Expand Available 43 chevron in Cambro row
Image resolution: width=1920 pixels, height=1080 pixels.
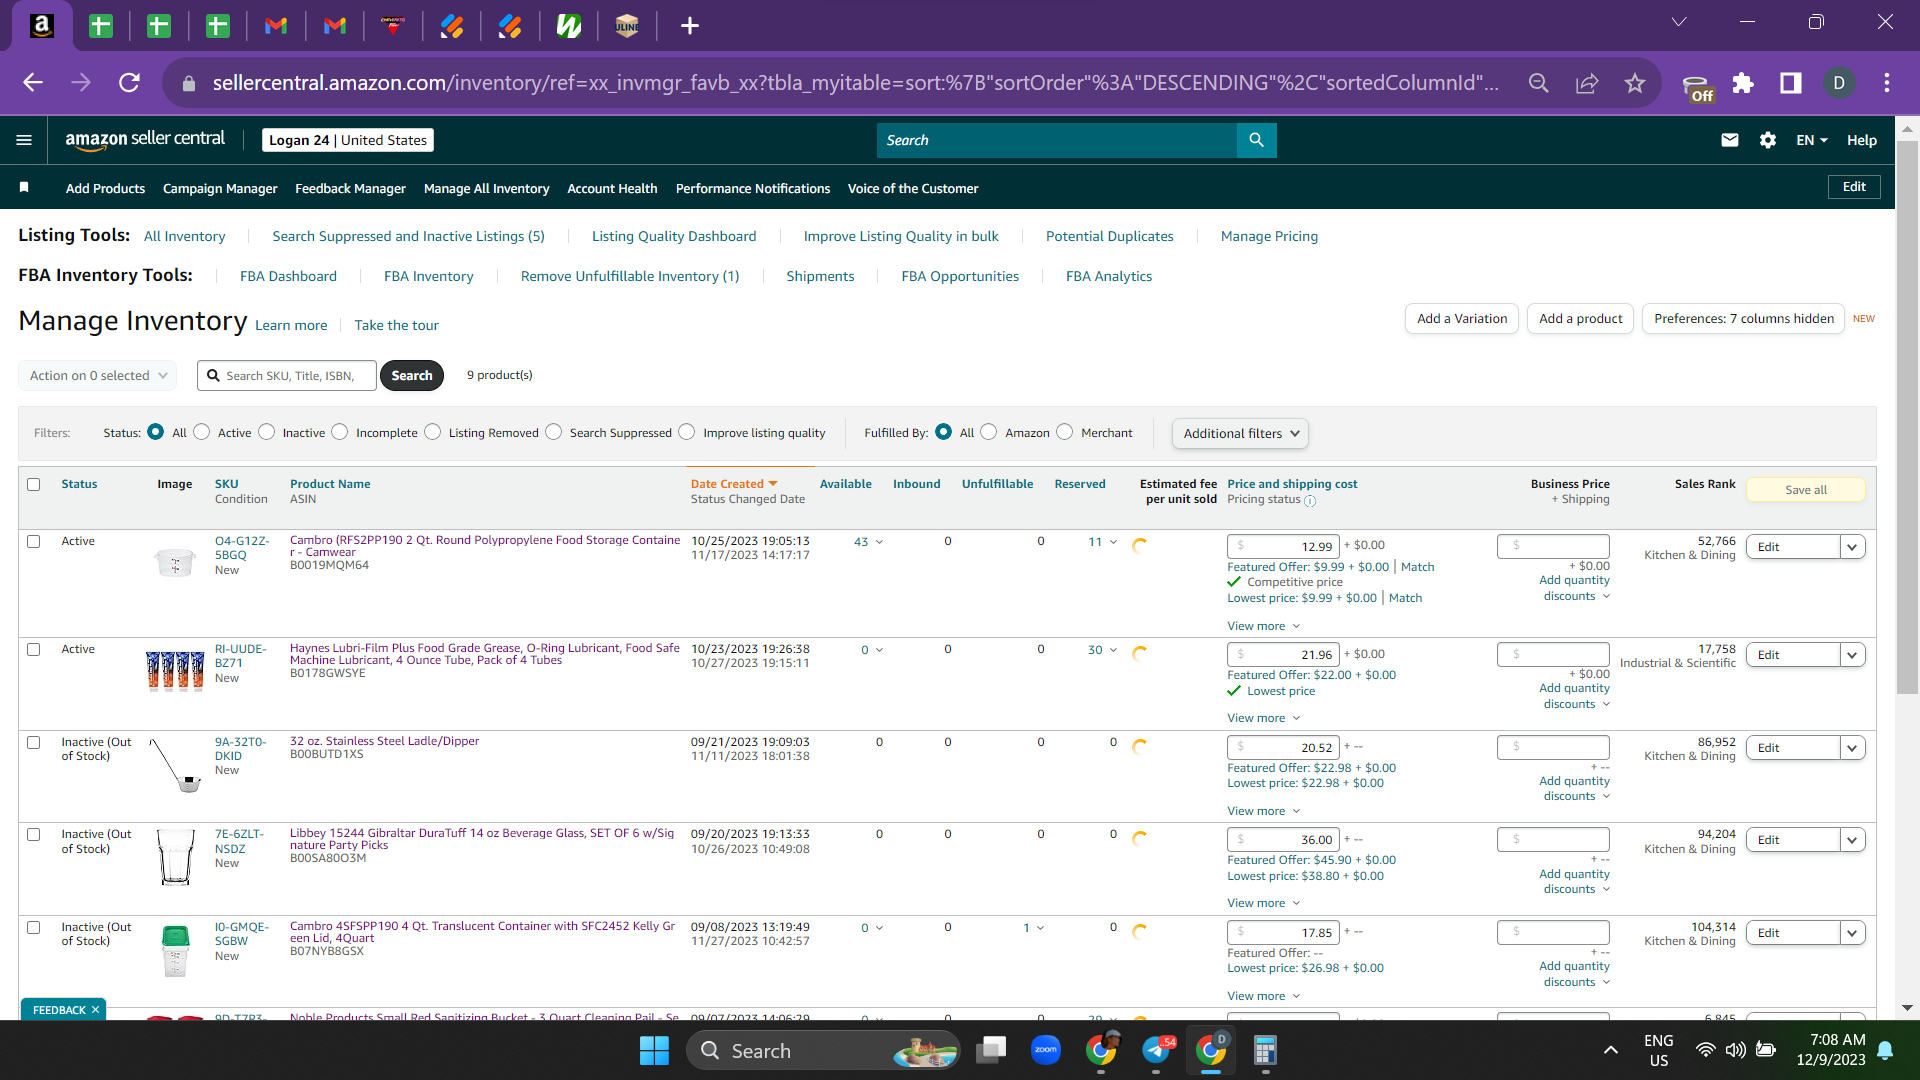879,542
